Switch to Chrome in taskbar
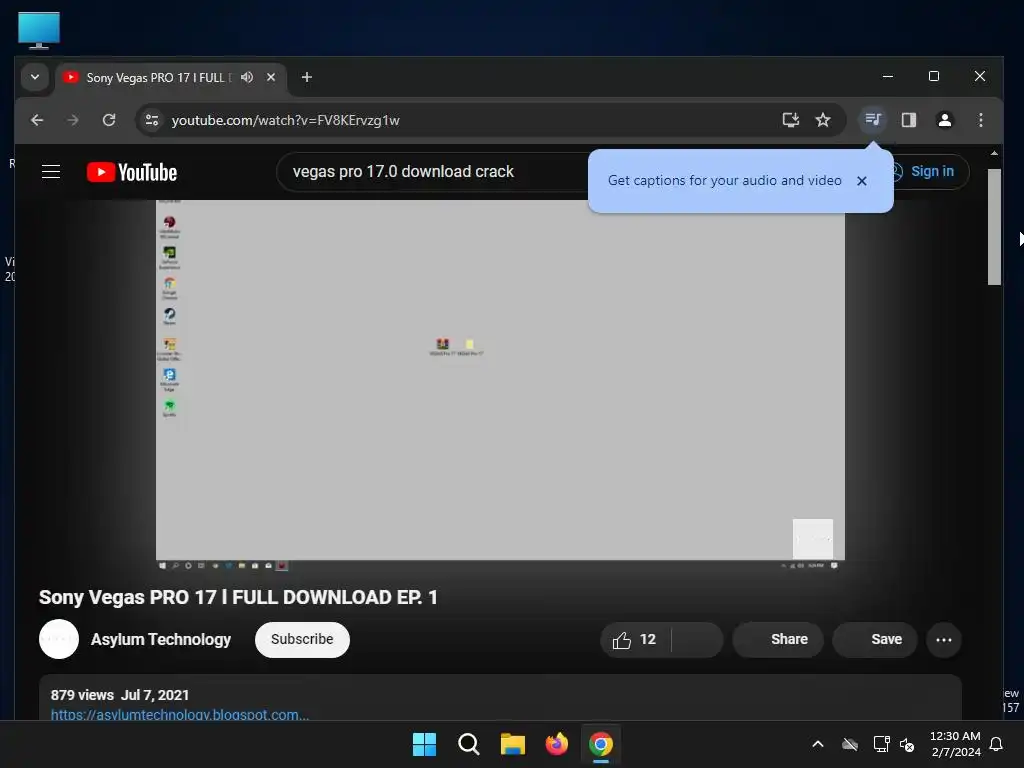The width and height of the screenshot is (1024, 768). click(x=601, y=744)
